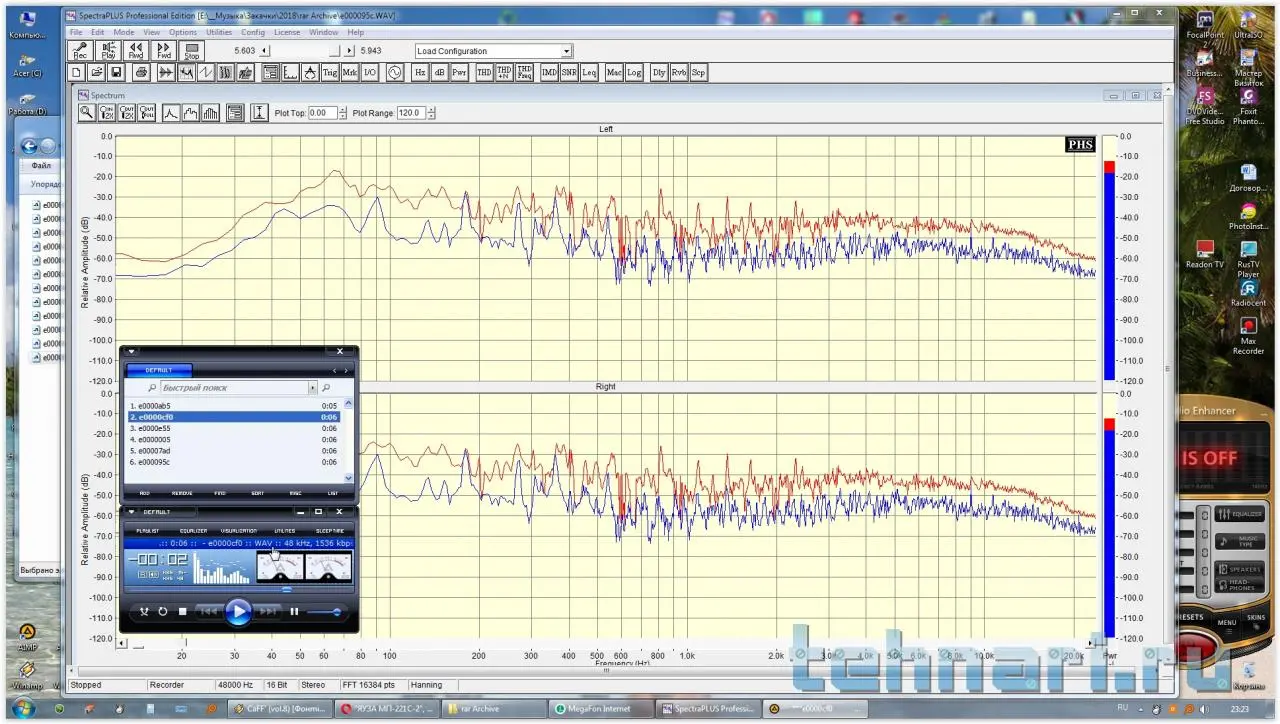Open the SNR measurement utility
The width and height of the screenshot is (1280, 724).
(x=569, y=73)
